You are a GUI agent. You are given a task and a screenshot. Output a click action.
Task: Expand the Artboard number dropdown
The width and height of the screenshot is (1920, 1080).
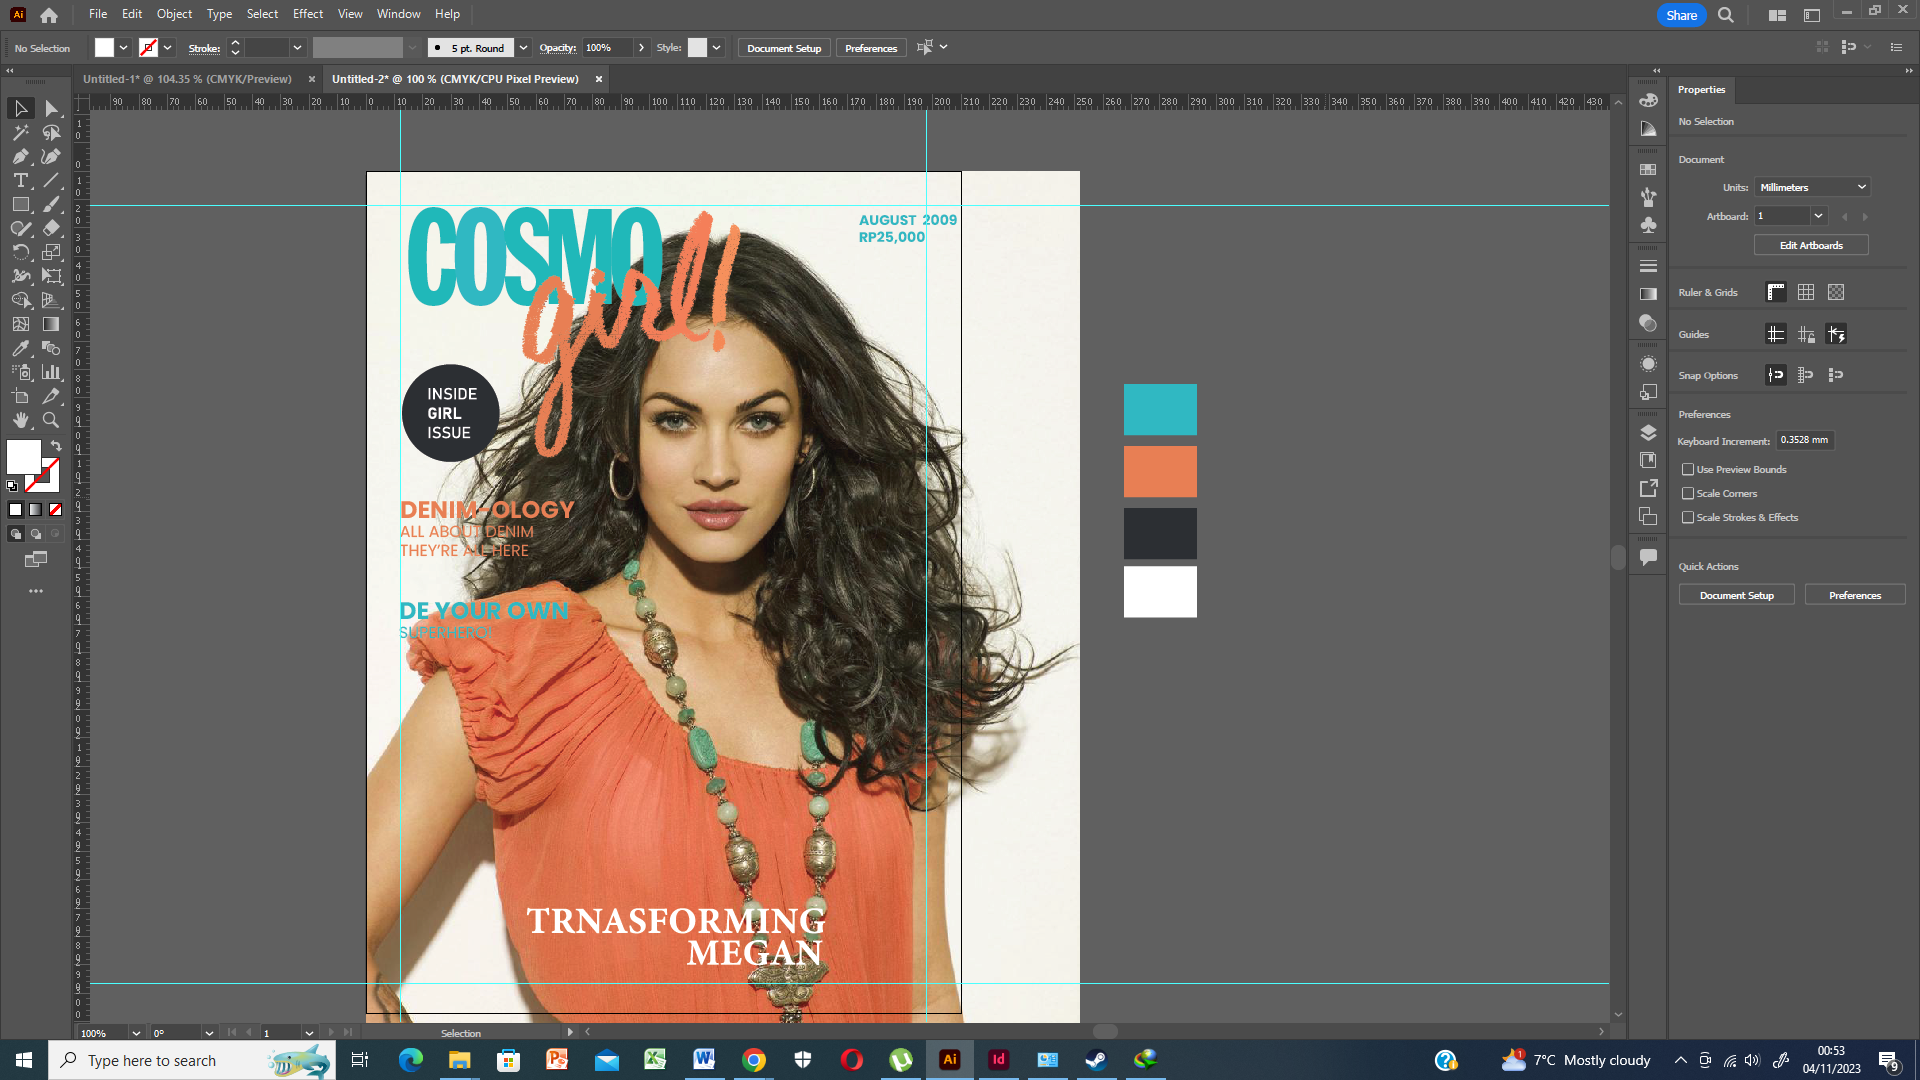click(x=1818, y=216)
